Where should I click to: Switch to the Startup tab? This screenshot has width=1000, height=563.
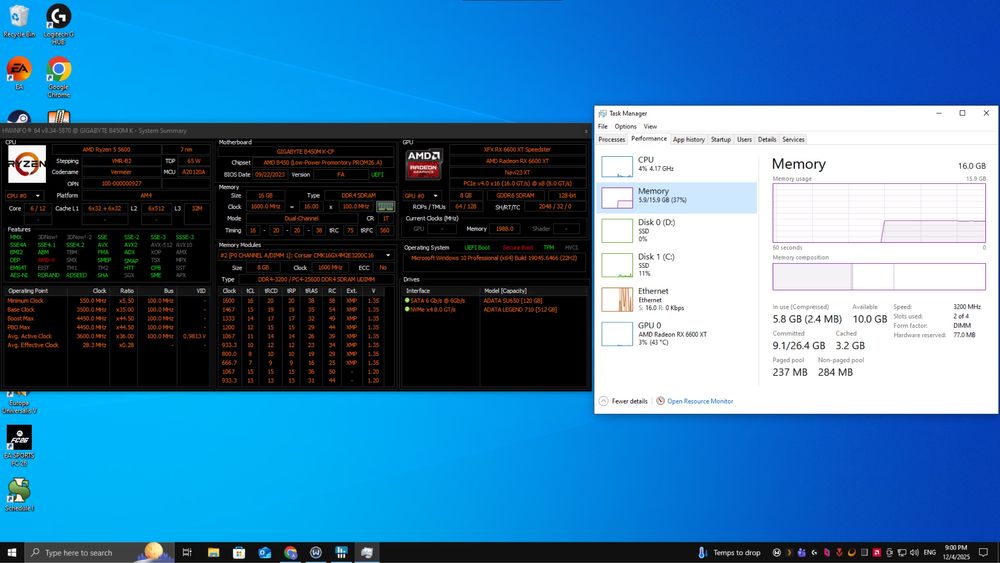pos(721,140)
